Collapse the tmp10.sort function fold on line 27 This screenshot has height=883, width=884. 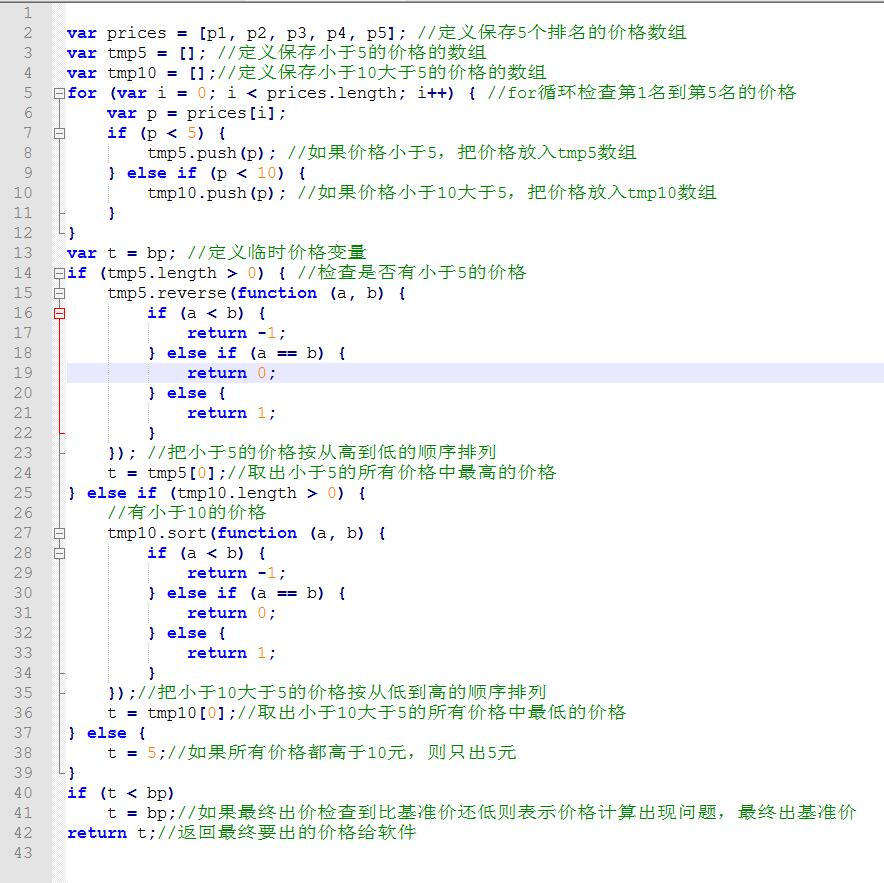coord(59,533)
